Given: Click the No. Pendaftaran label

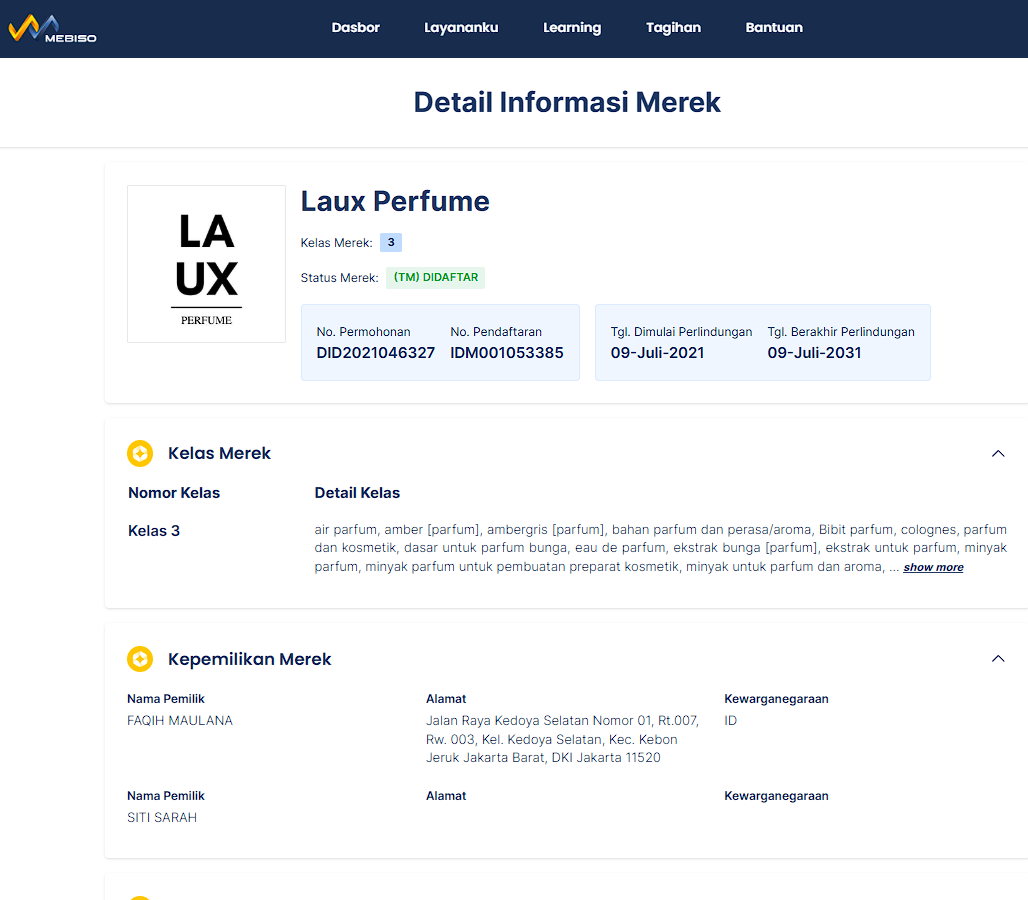Looking at the screenshot, I should point(496,332).
